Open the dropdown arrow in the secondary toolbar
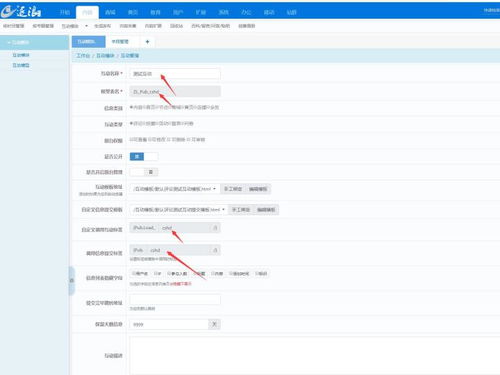 click(86, 26)
